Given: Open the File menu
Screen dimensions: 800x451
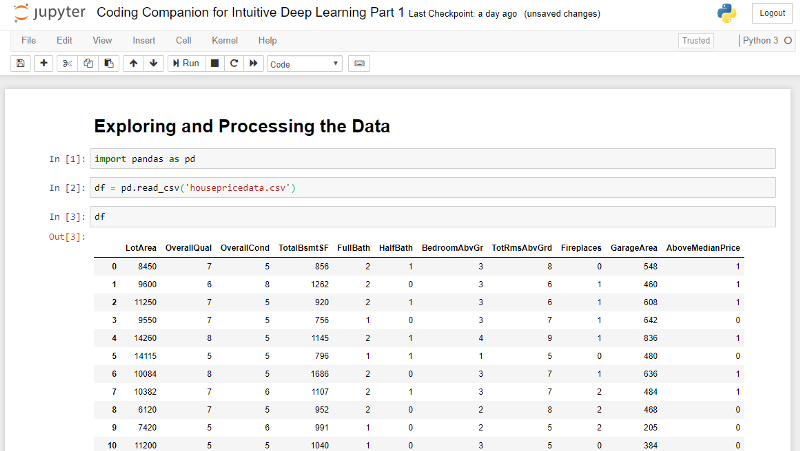Looking at the screenshot, I should pyautogui.click(x=28, y=40).
